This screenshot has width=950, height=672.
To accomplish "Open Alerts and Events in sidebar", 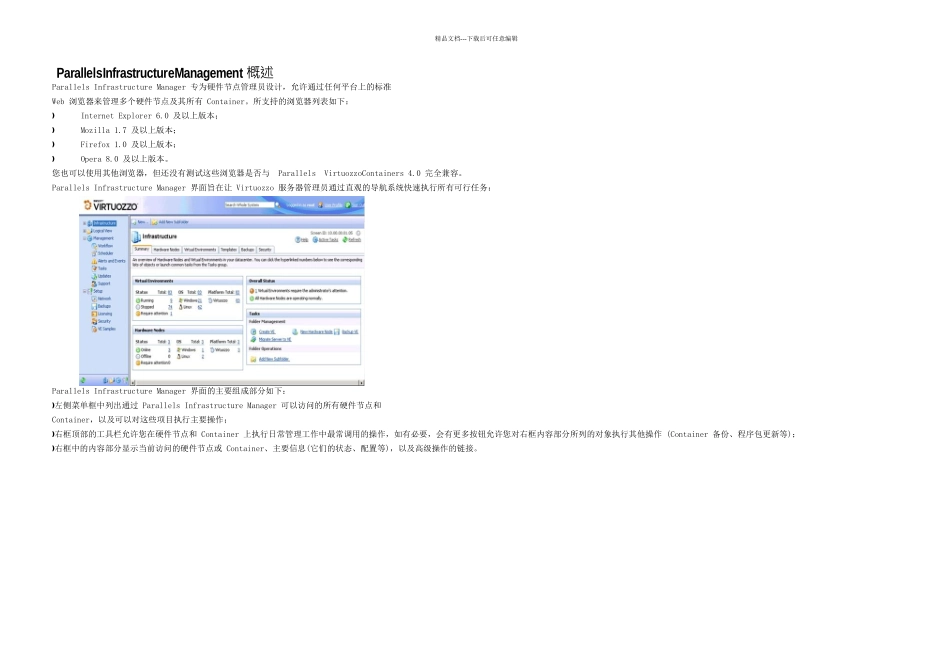I will 111,261.
